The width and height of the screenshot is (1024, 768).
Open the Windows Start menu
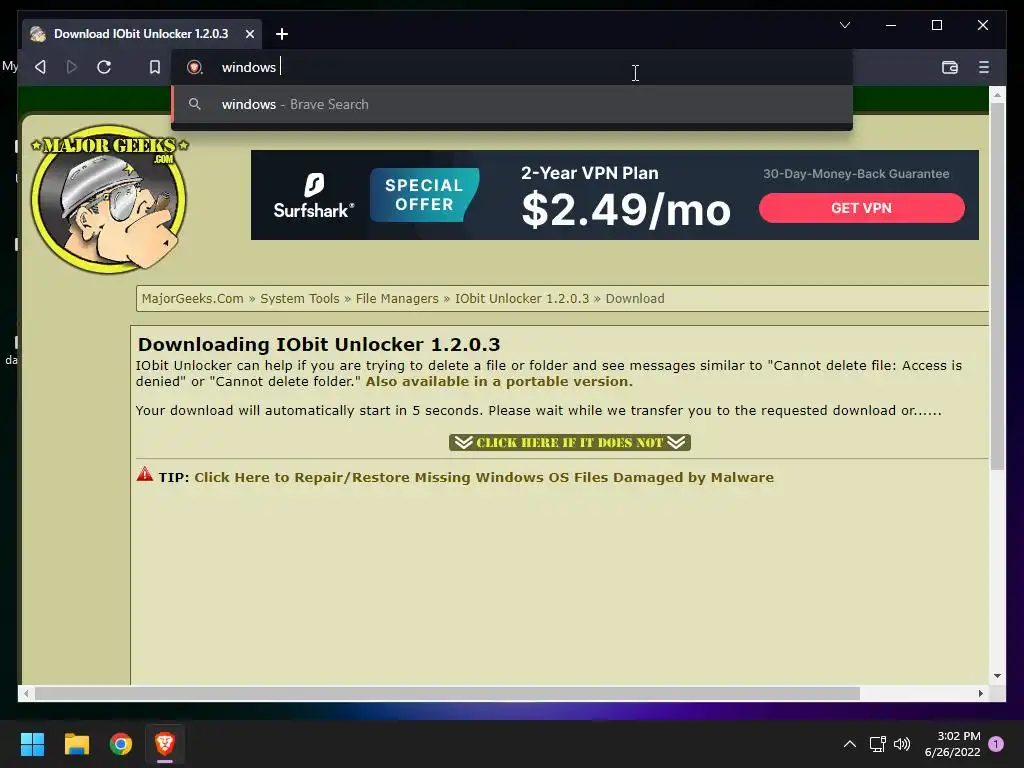(32, 744)
